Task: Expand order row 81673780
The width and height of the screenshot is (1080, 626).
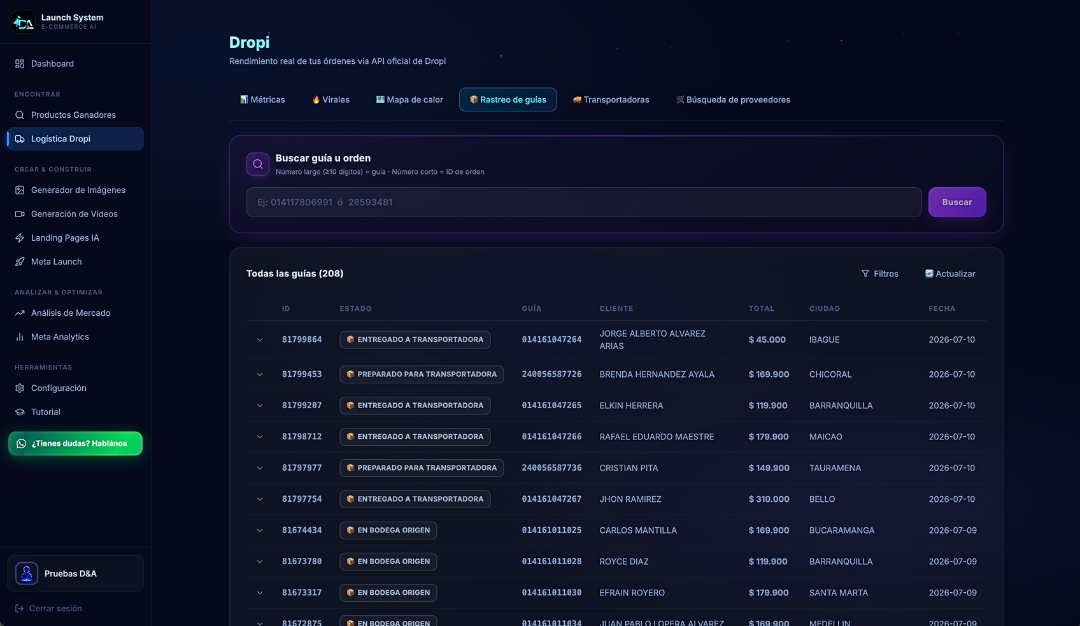Action: 260,561
